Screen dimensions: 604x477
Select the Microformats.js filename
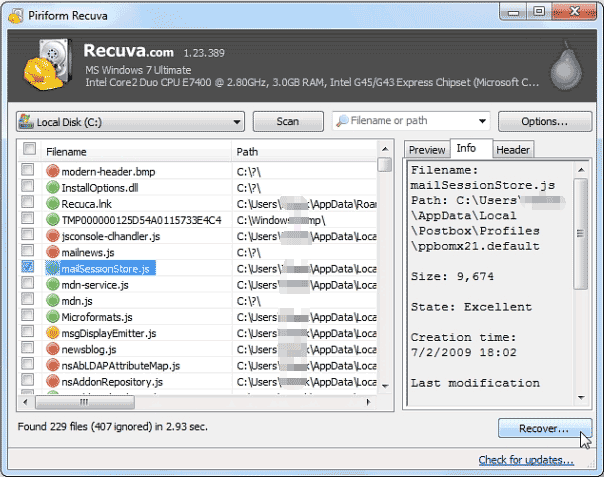coord(97,317)
